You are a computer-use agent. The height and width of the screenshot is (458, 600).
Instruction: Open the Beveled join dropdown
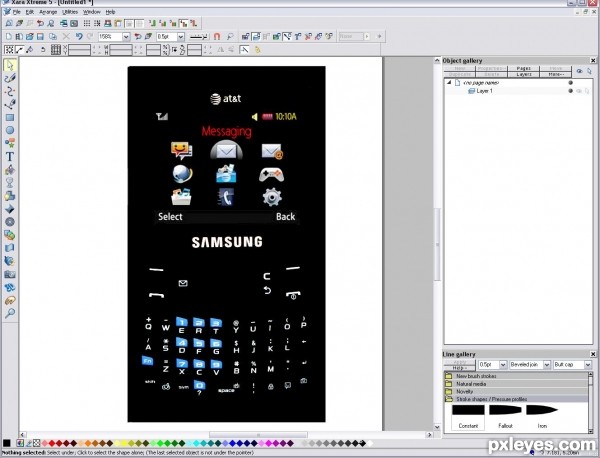point(546,365)
